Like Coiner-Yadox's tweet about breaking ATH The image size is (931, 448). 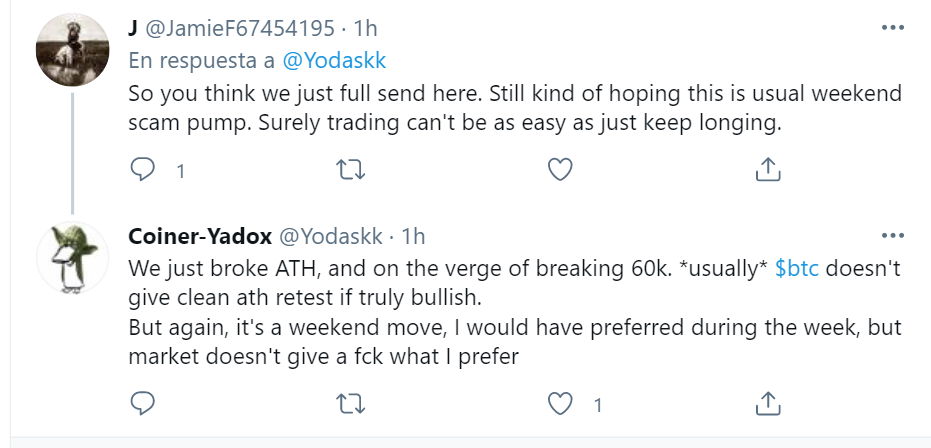point(561,403)
